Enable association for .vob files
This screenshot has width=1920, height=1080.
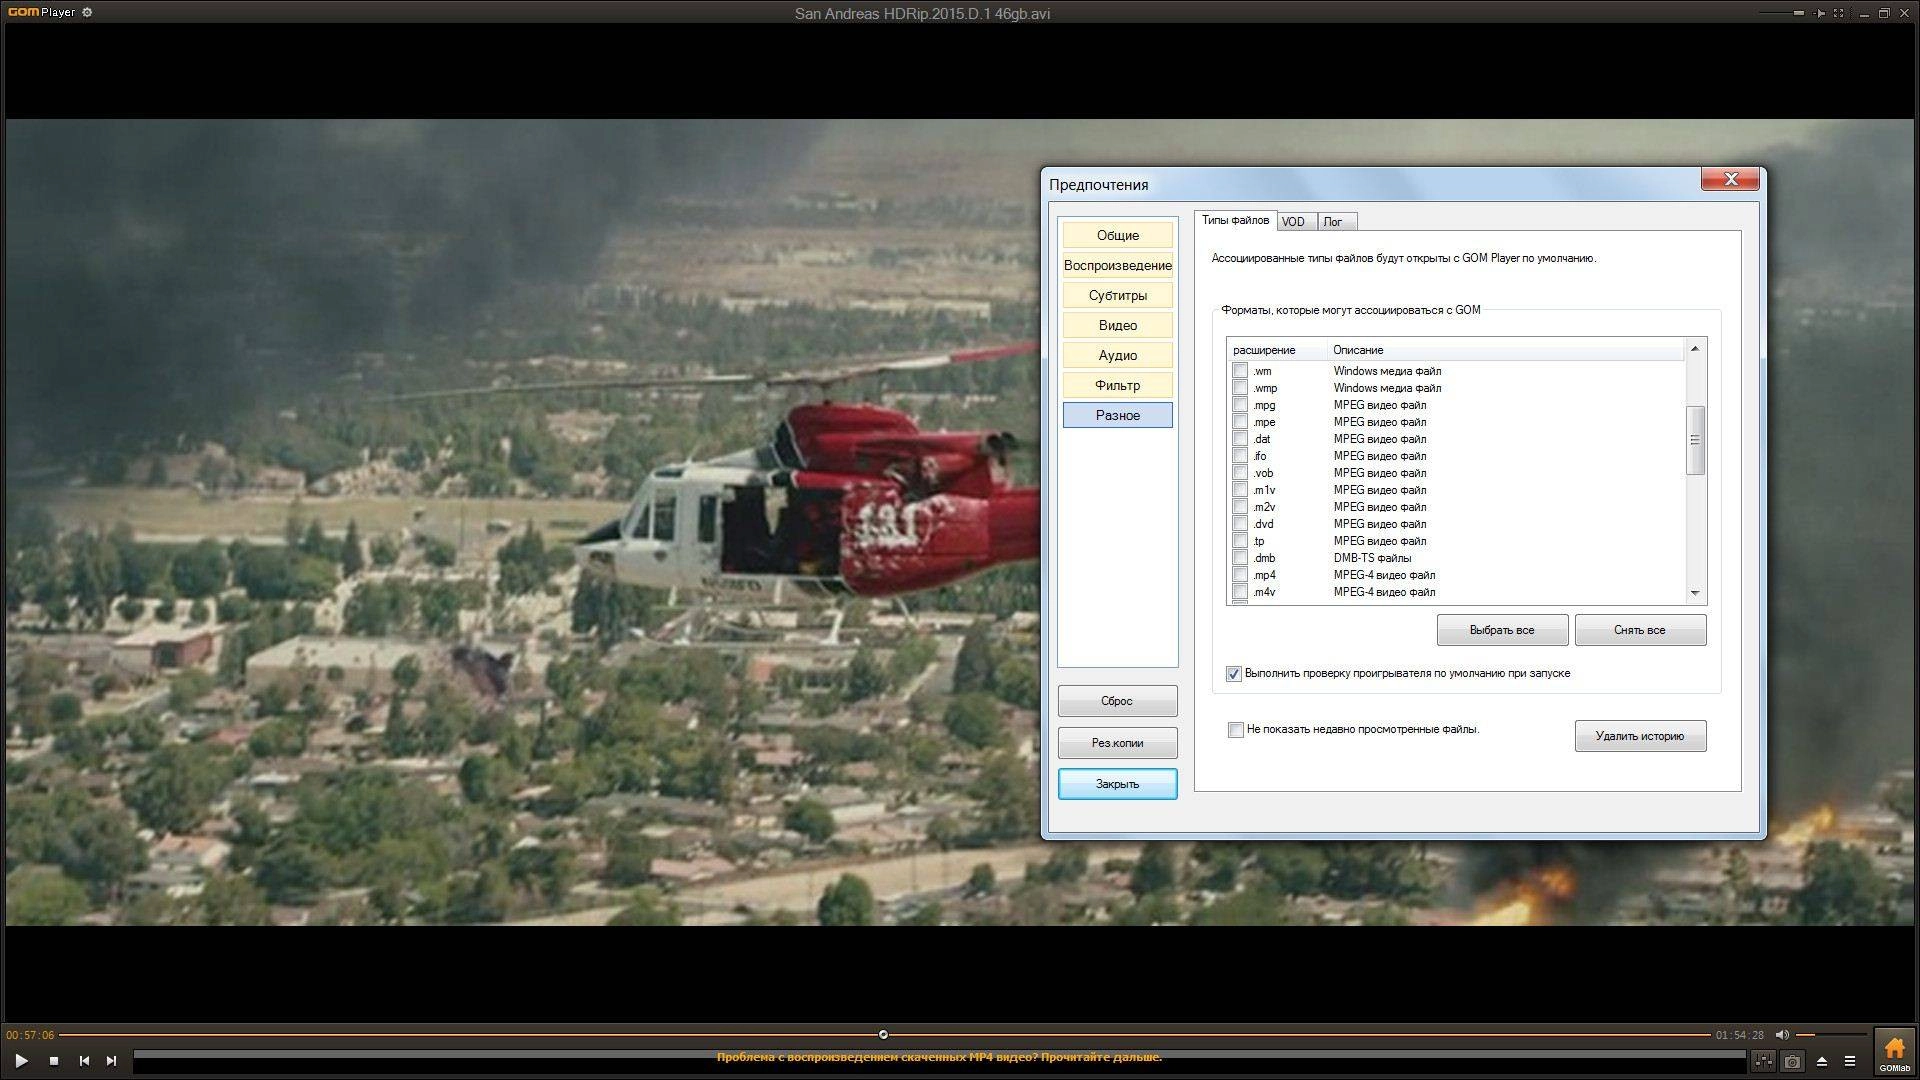click(1240, 473)
